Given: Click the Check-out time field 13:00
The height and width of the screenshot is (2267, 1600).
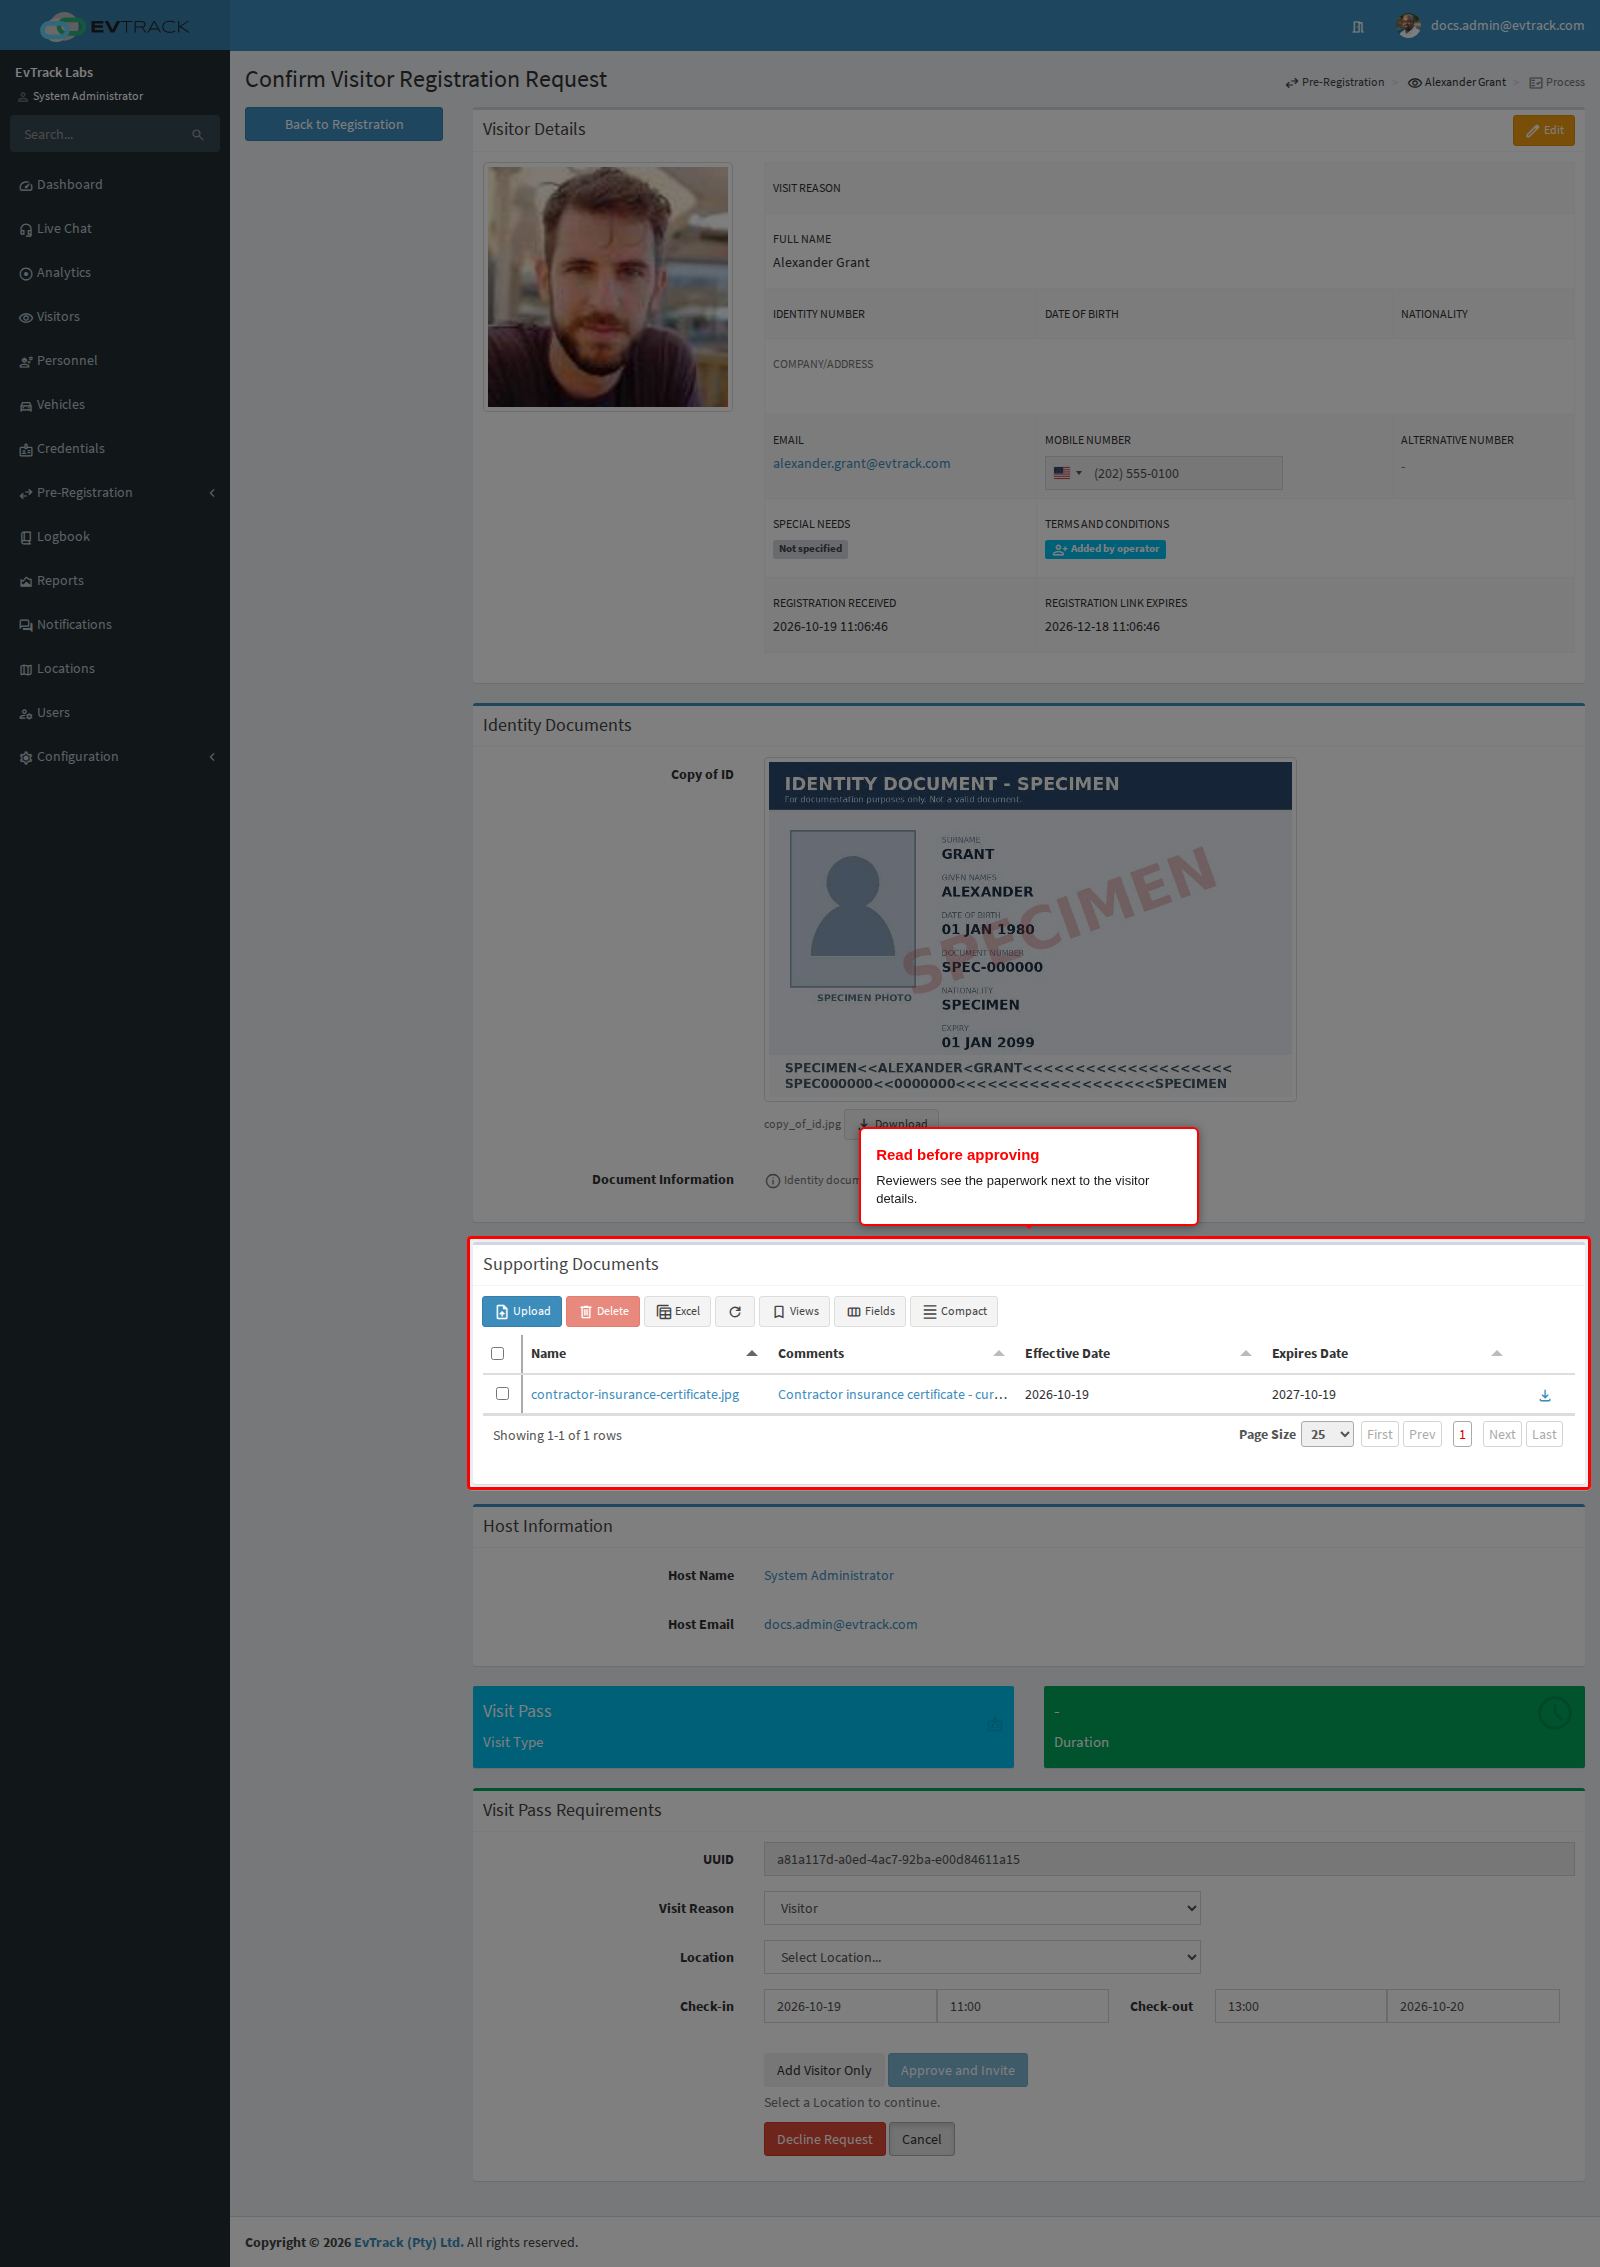Looking at the screenshot, I should (x=1301, y=2006).
